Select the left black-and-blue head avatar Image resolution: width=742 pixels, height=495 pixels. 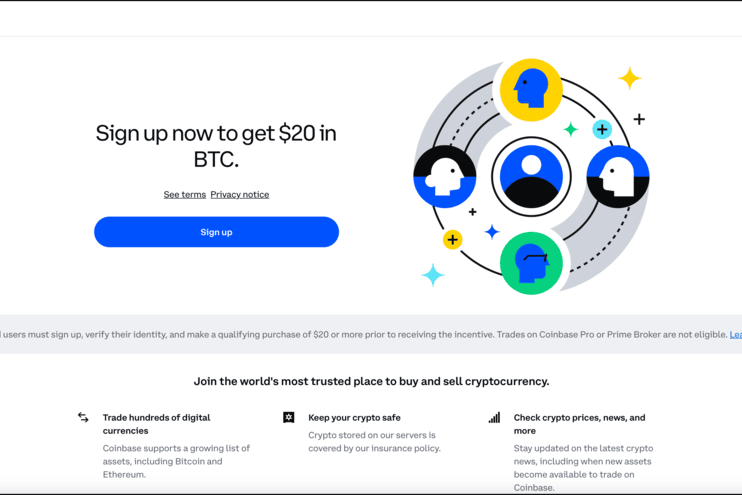444,177
